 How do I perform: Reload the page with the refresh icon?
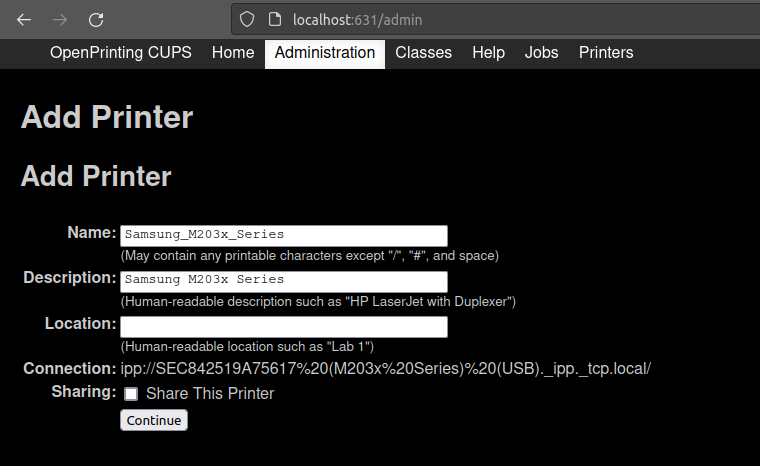click(x=96, y=20)
